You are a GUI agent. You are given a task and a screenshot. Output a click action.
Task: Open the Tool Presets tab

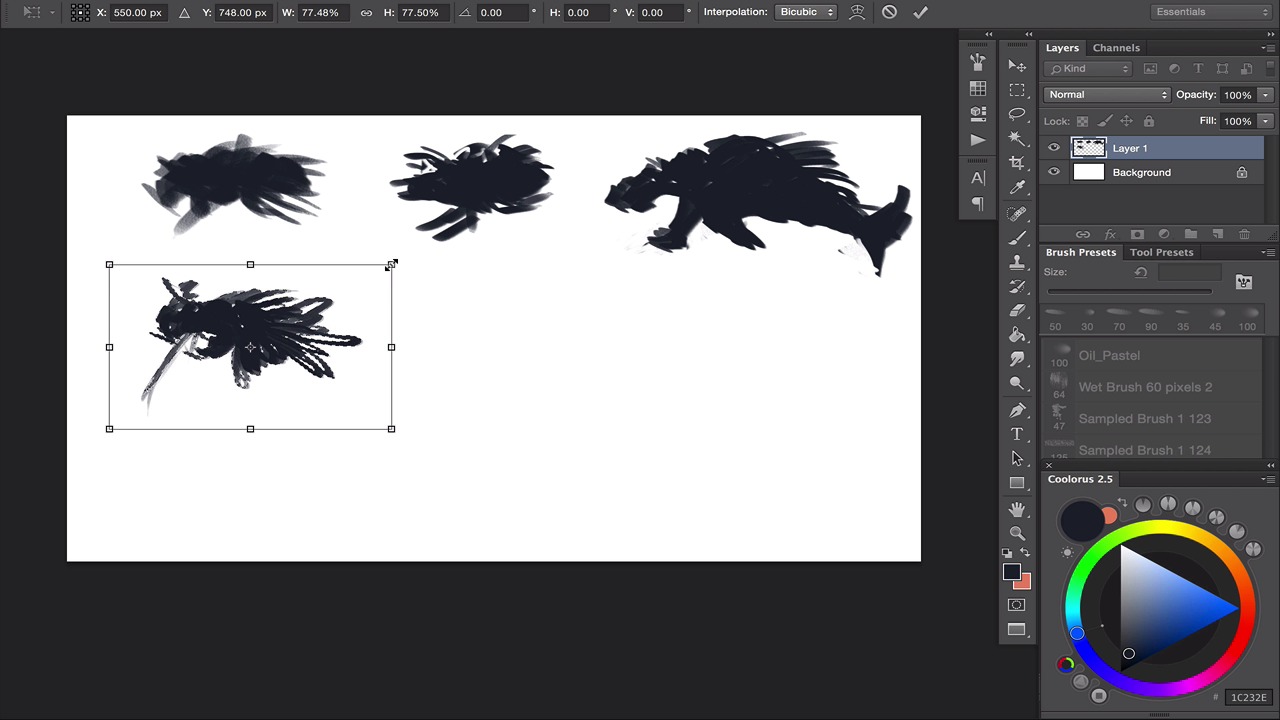click(1161, 252)
